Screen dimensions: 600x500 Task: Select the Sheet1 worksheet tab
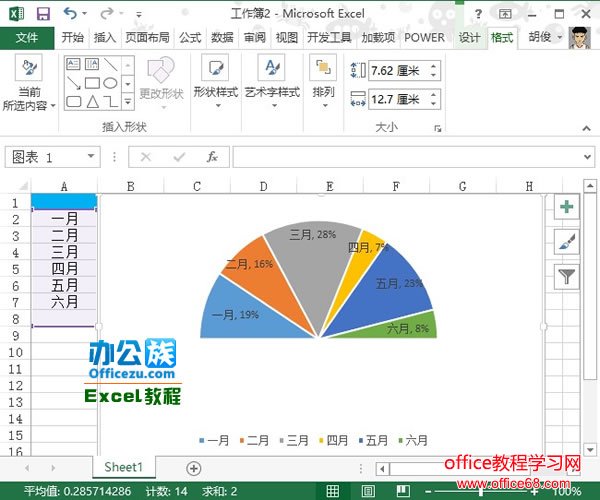[x=124, y=467]
